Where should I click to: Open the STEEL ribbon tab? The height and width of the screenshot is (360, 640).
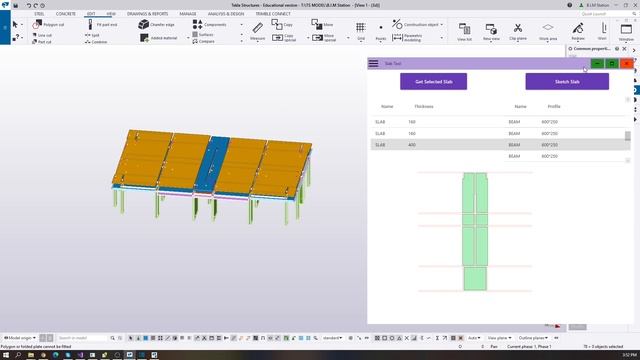coord(39,14)
